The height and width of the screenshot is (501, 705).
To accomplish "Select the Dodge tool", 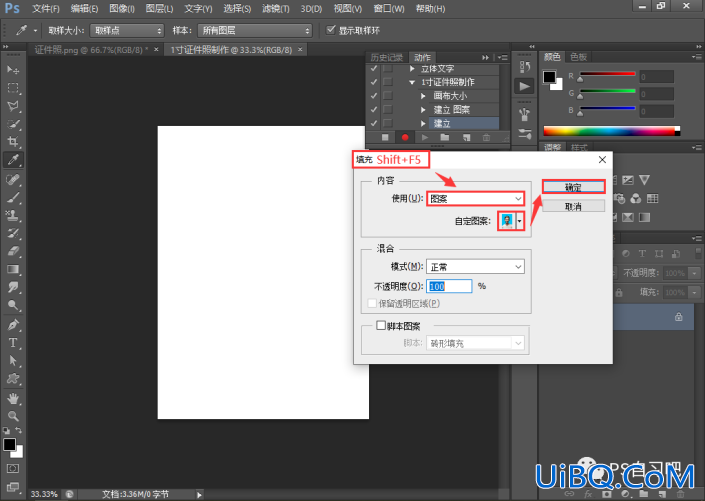I will point(13,305).
